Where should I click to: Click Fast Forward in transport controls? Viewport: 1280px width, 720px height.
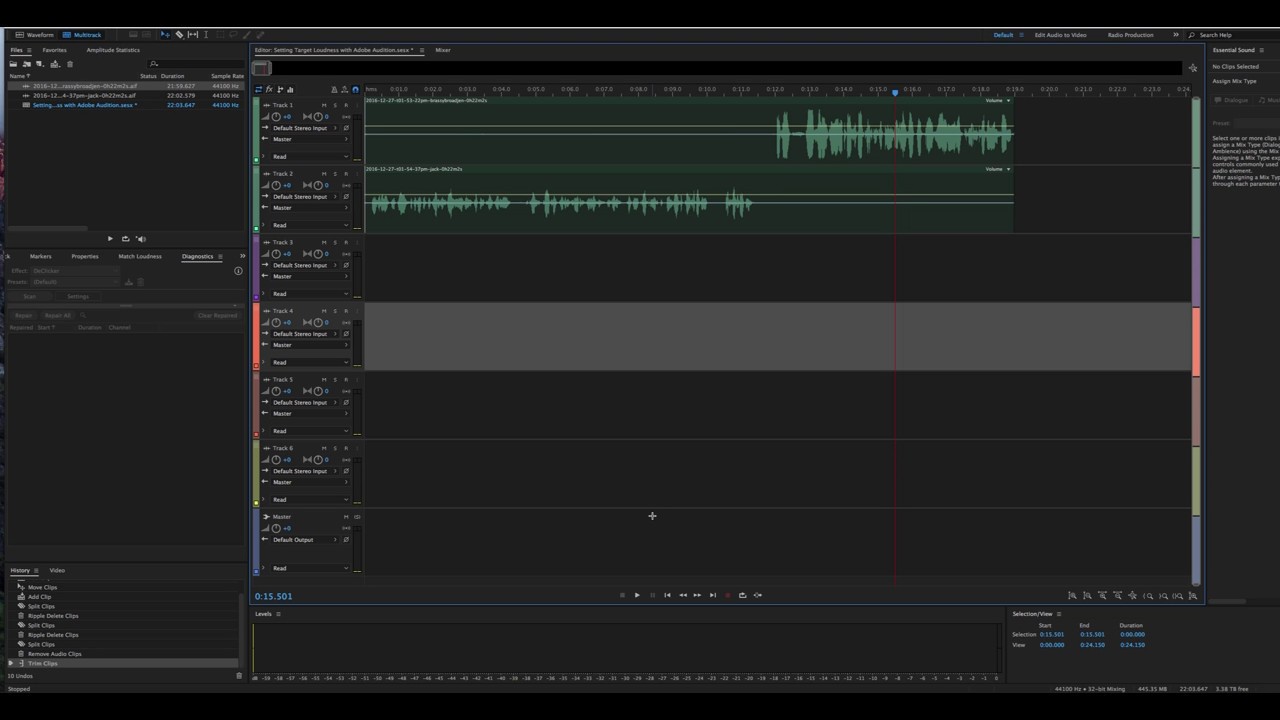pyautogui.click(x=697, y=595)
